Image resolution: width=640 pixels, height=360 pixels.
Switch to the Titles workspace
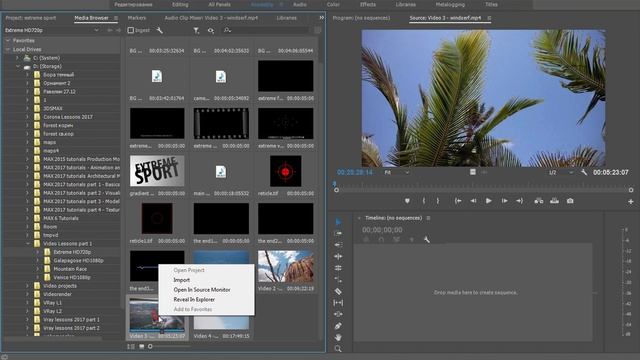pyautogui.click(x=491, y=4)
